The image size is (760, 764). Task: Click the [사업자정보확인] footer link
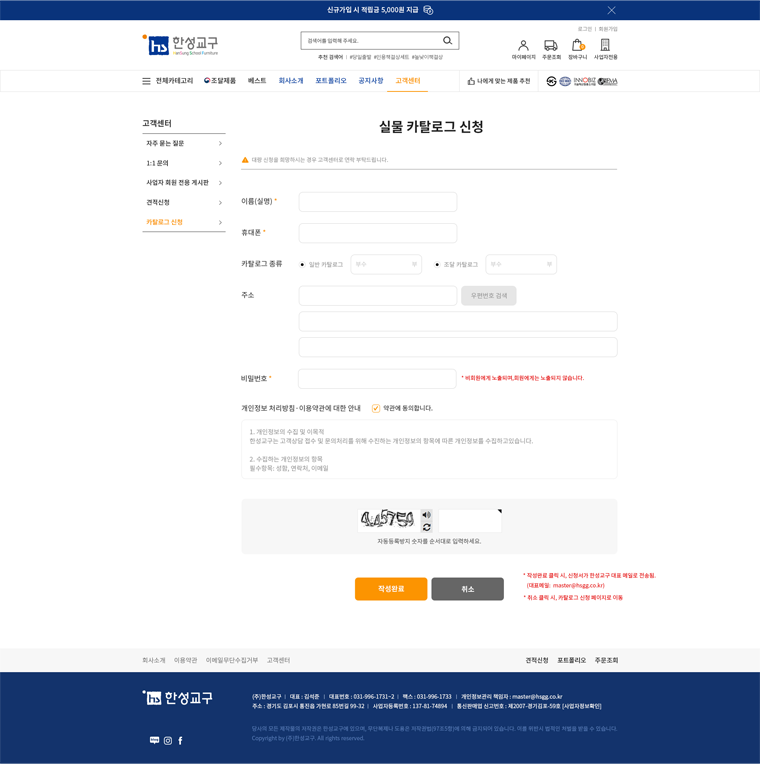tap(582, 707)
